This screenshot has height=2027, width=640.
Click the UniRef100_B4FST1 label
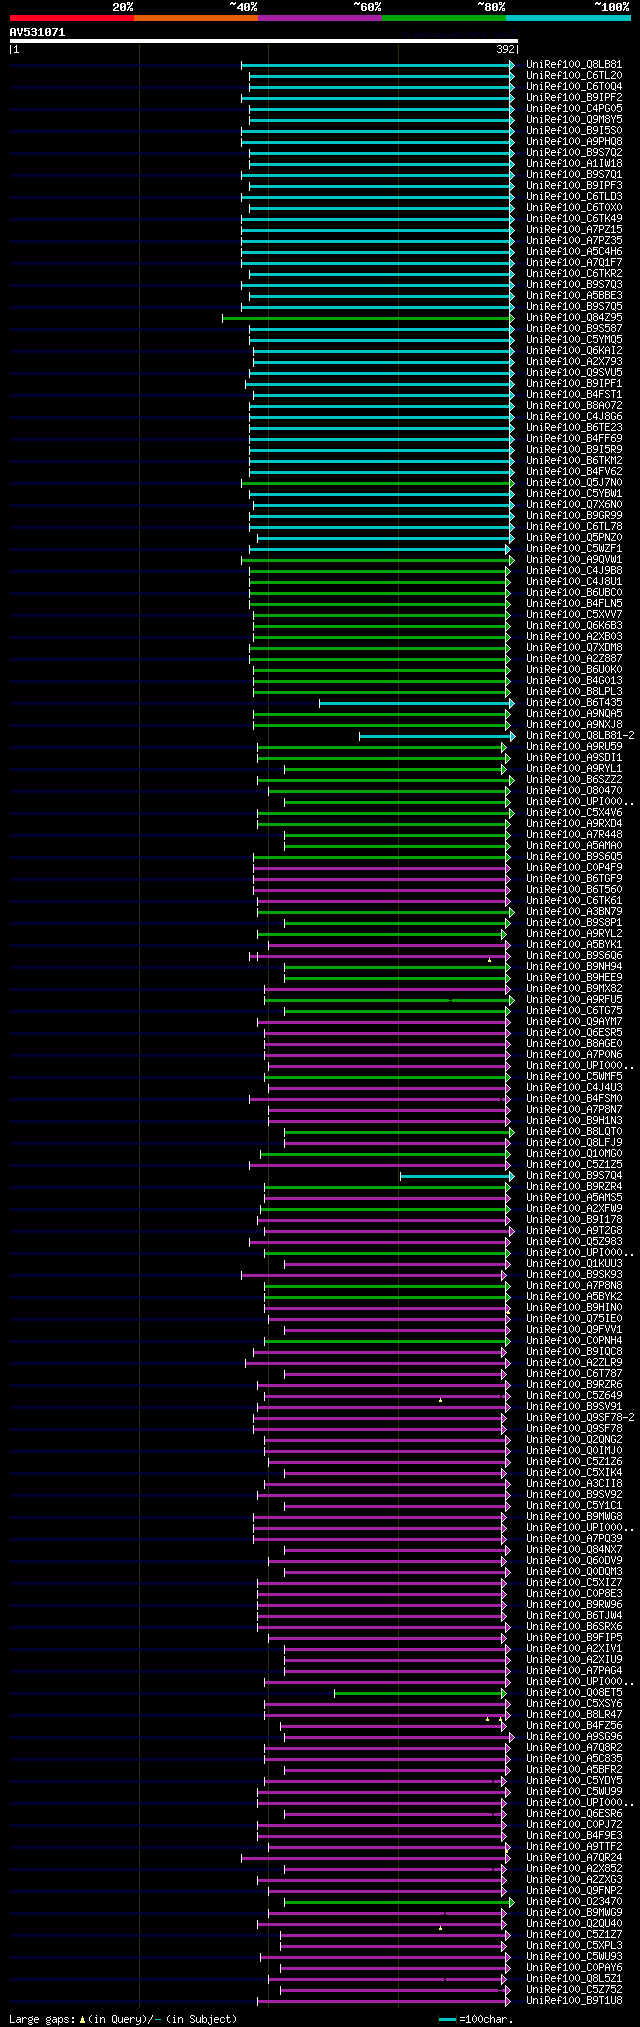pos(574,395)
